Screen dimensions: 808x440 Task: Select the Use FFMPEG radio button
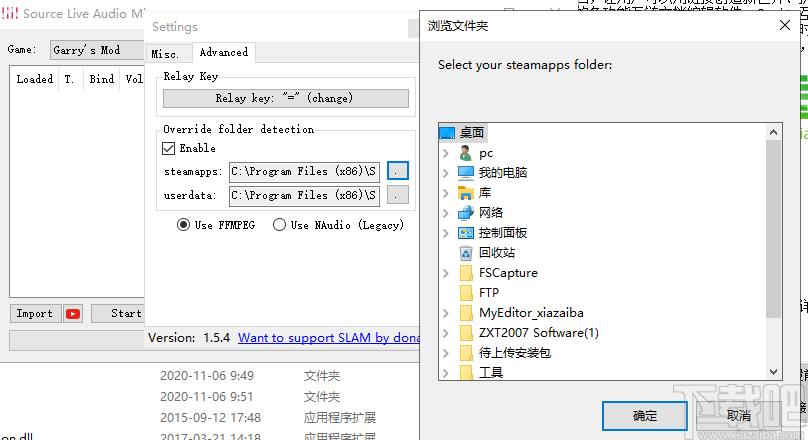coord(183,225)
